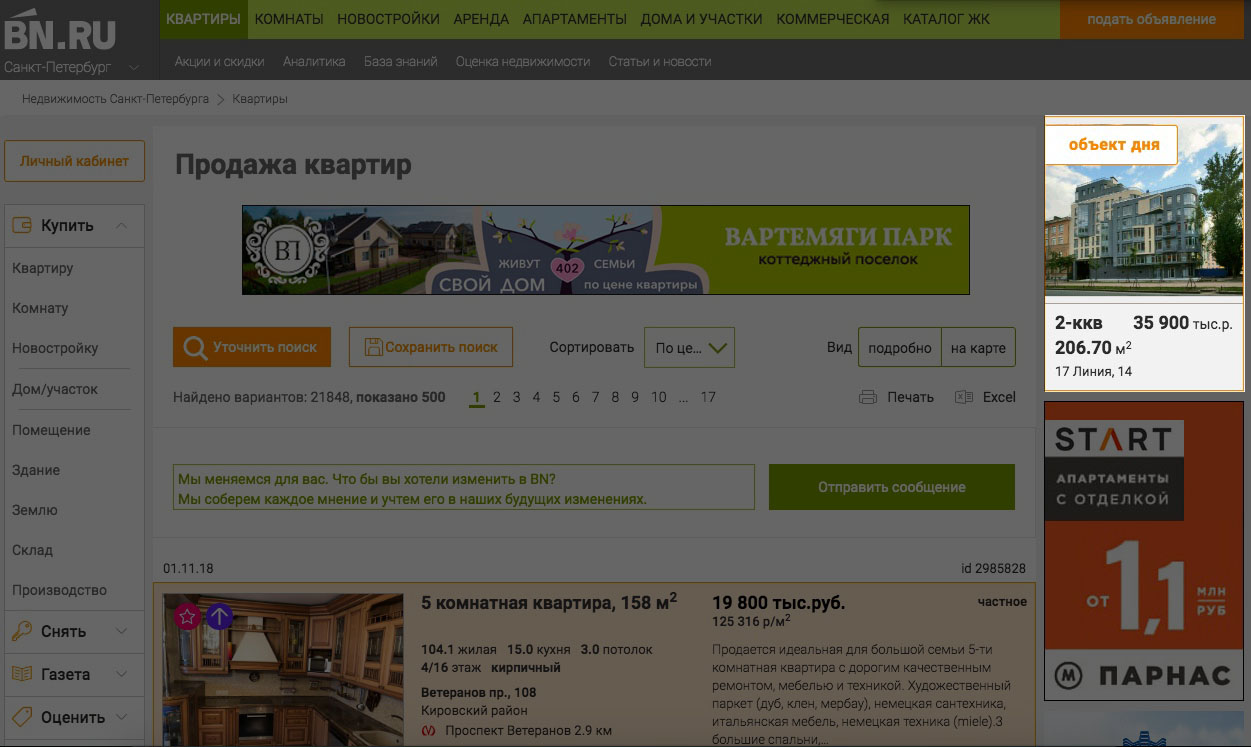Click the printer icon next to Печать
1251x747 pixels.
[x=868, y=397]
